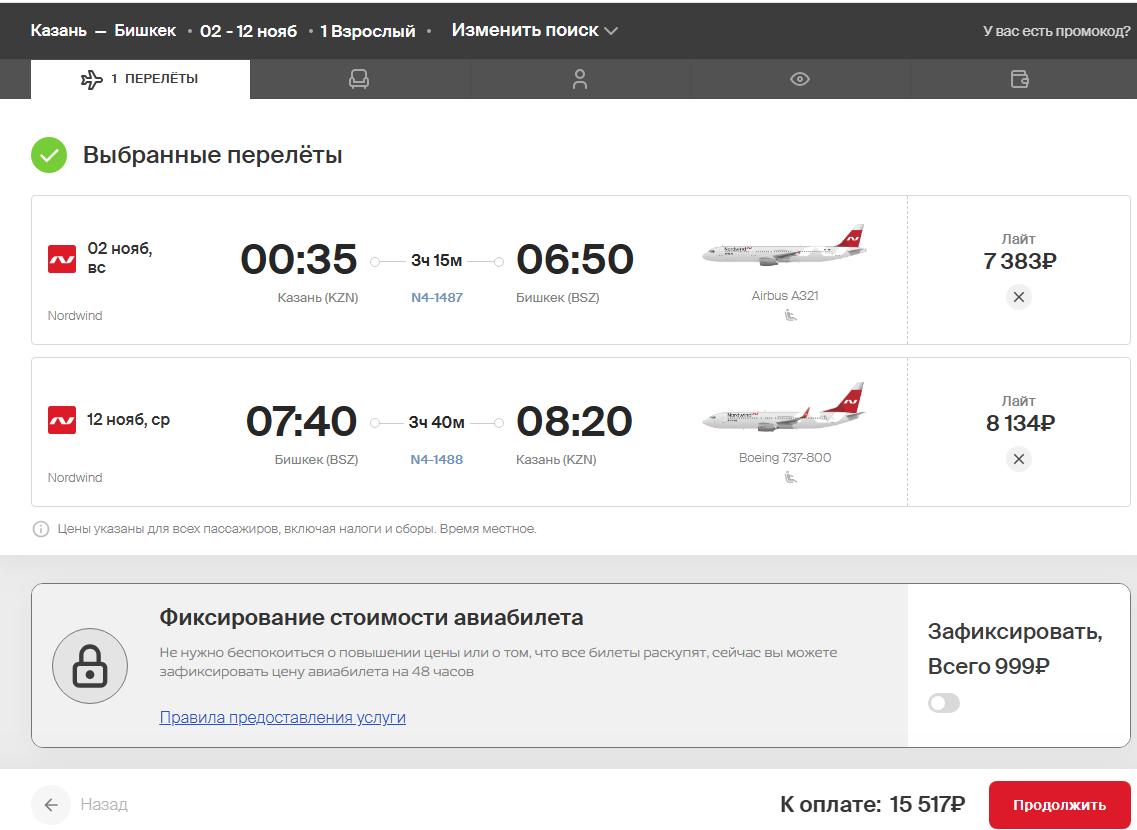The image size is (1137, 830).
Task: Remove the 12 нояб Бишкек–Казань flight
Action: (1018, 459)
